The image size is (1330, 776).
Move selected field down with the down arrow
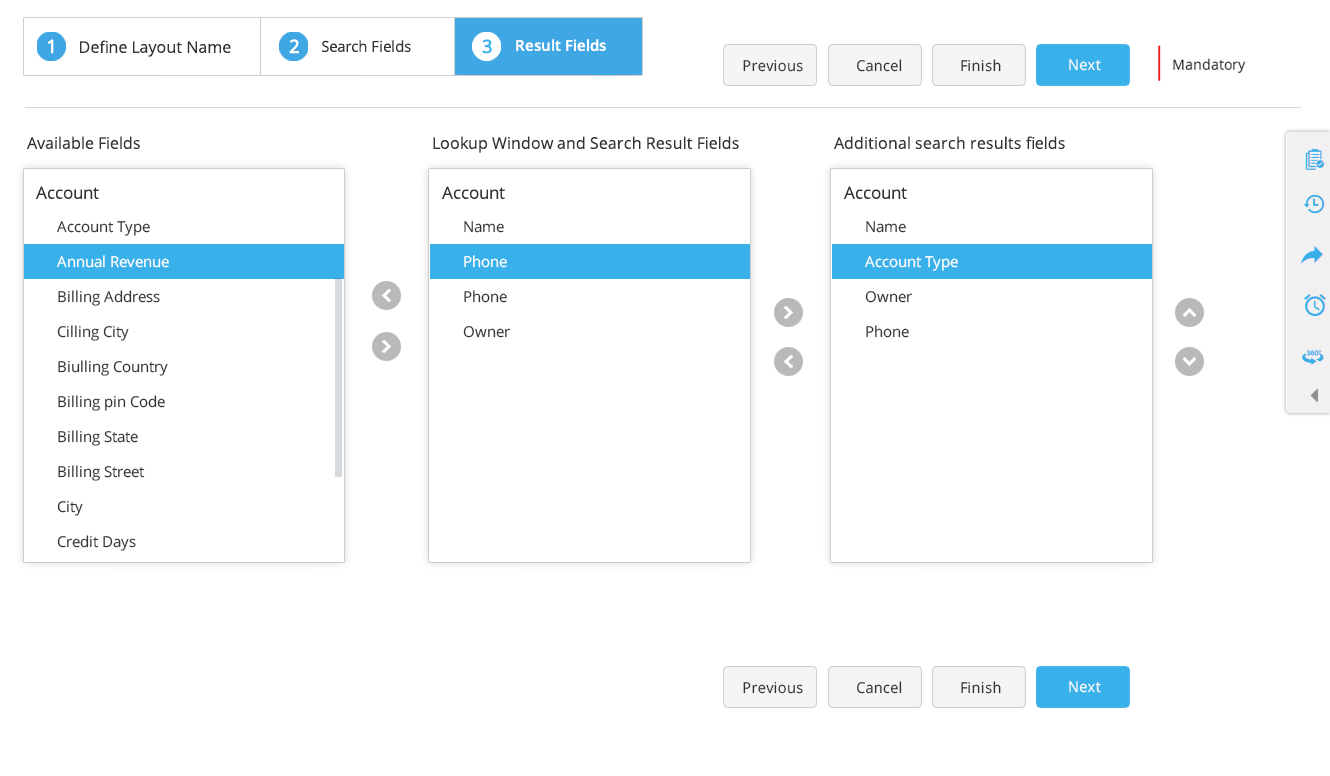pyautogui.click(x=1189, y=361)
